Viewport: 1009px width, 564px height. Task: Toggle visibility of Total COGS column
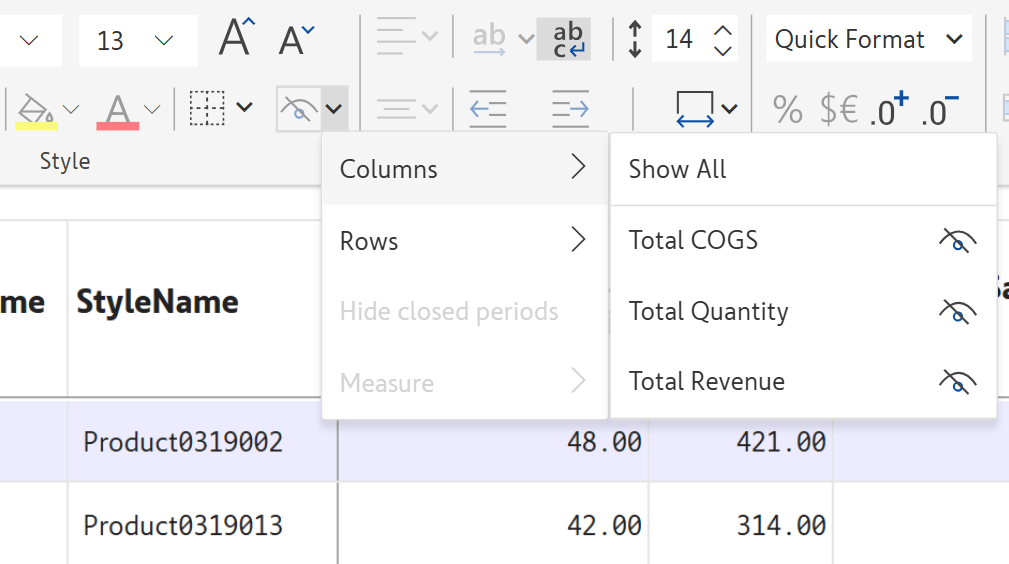click(x=958, y=241)
